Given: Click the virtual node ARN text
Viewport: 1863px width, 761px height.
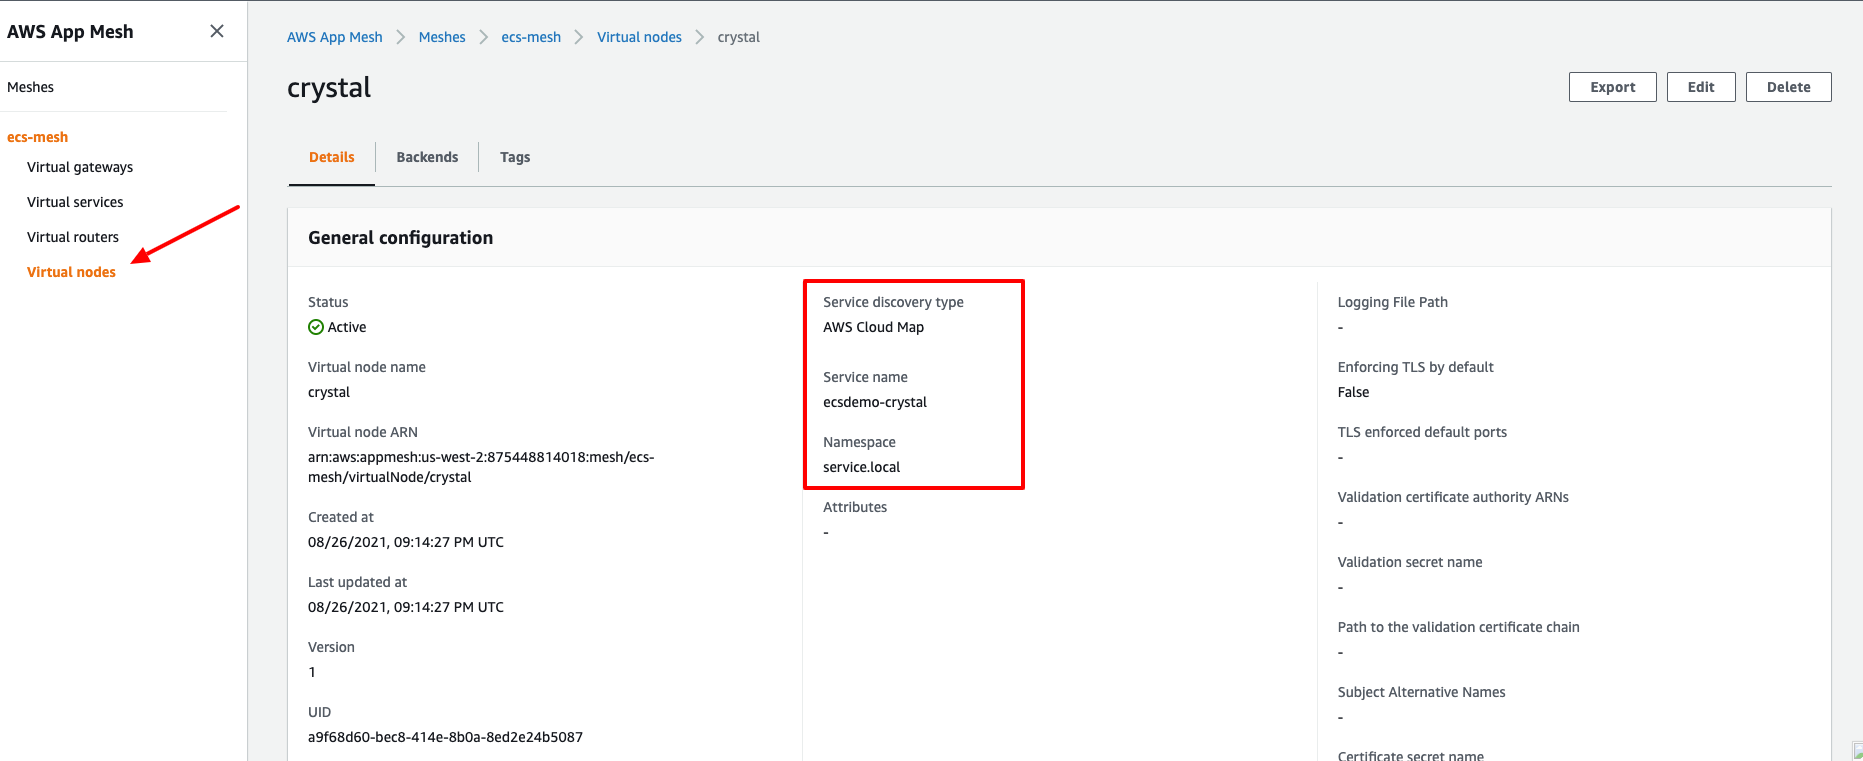Looking at the screenshot, I should pos(480,467).
